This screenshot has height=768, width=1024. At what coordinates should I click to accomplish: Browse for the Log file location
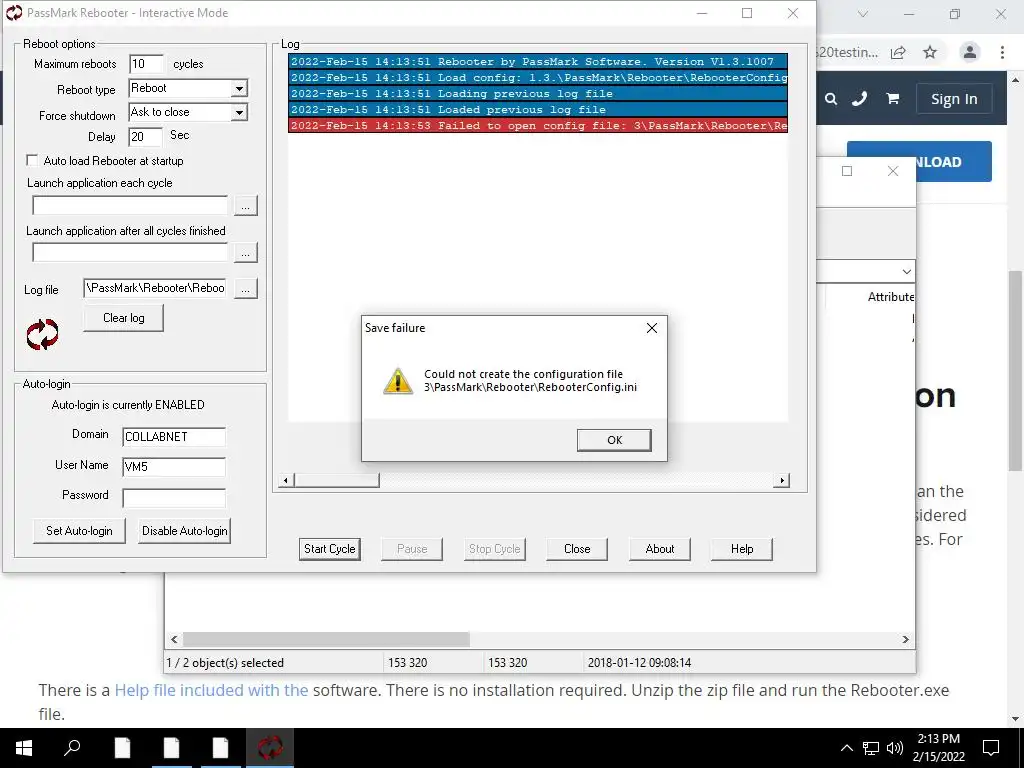click(x=246, y=289)
